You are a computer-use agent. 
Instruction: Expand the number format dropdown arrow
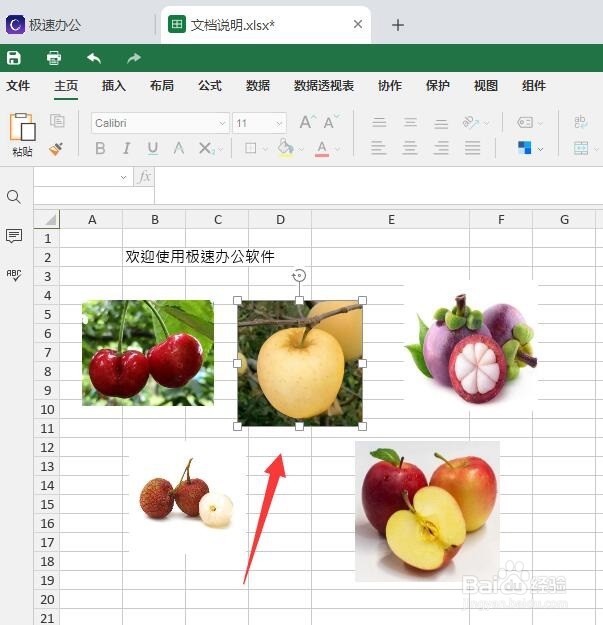(540, 124)
